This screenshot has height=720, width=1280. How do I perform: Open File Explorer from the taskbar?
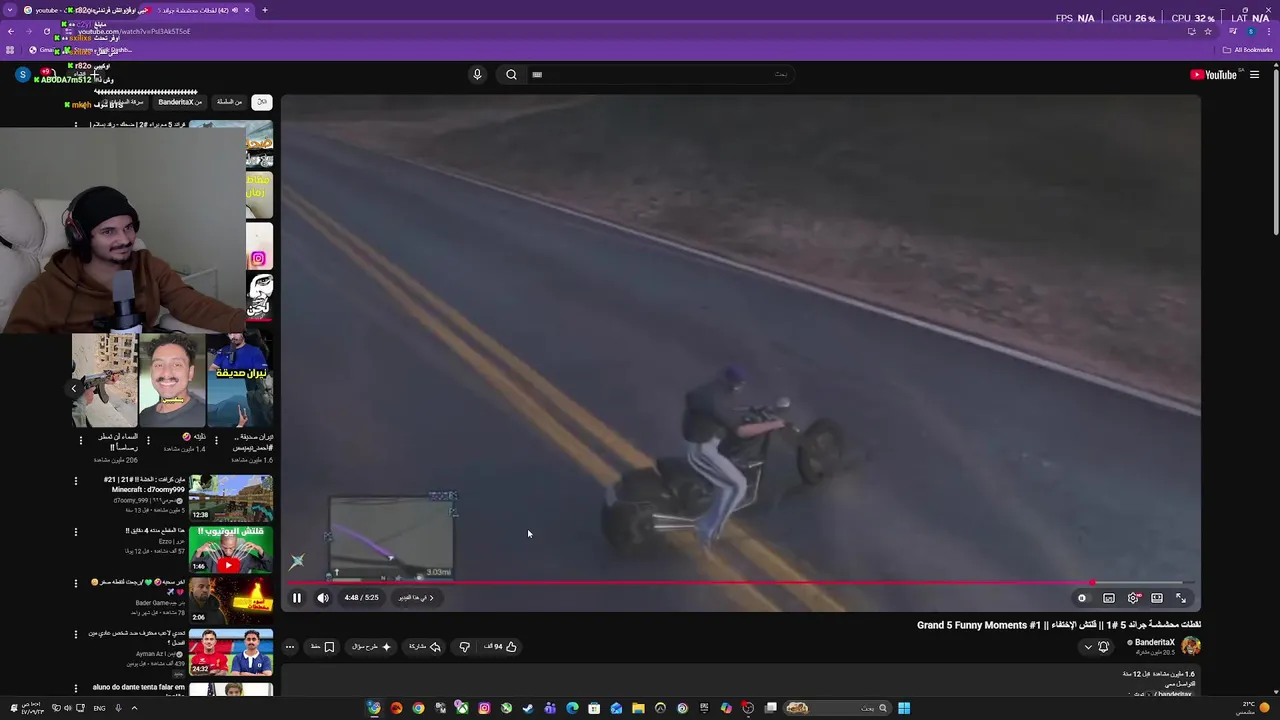click(638, 708)
